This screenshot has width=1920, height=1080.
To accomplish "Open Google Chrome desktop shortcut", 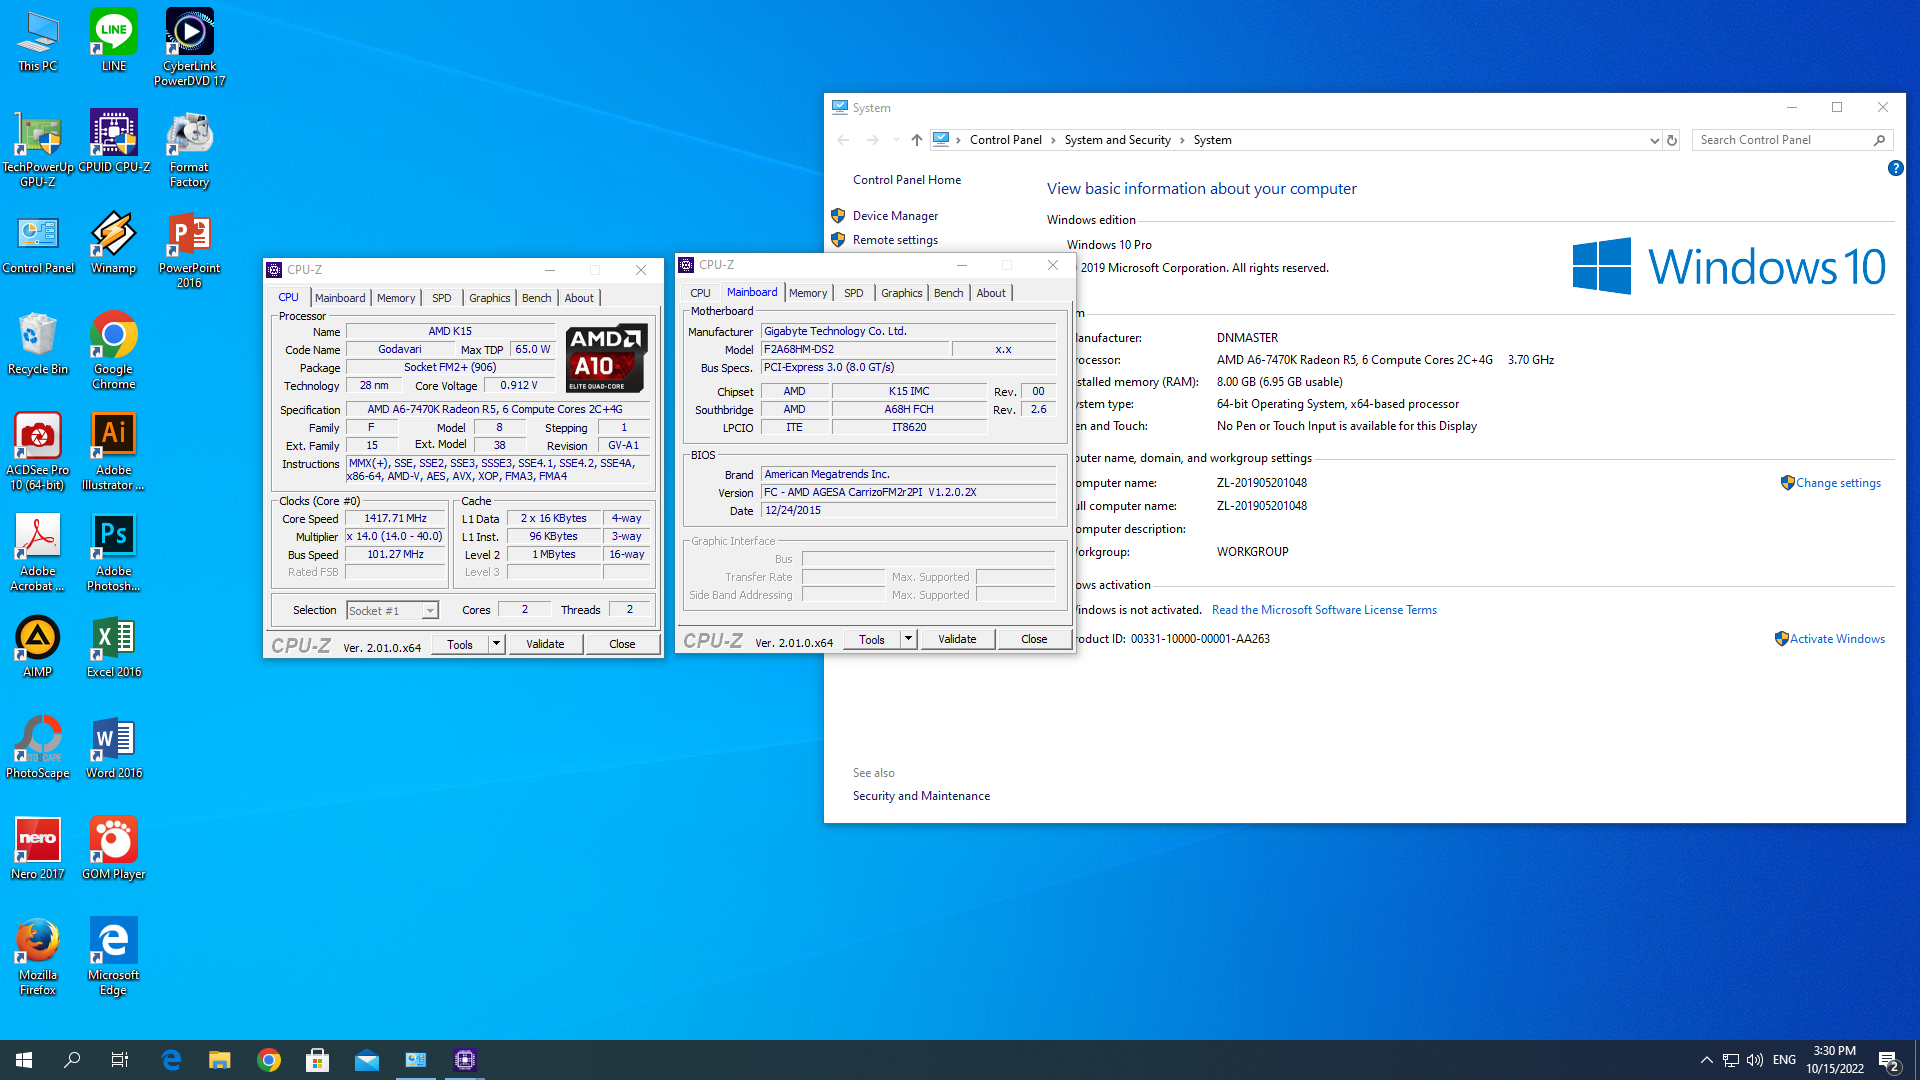I will (x=114, y=350).
